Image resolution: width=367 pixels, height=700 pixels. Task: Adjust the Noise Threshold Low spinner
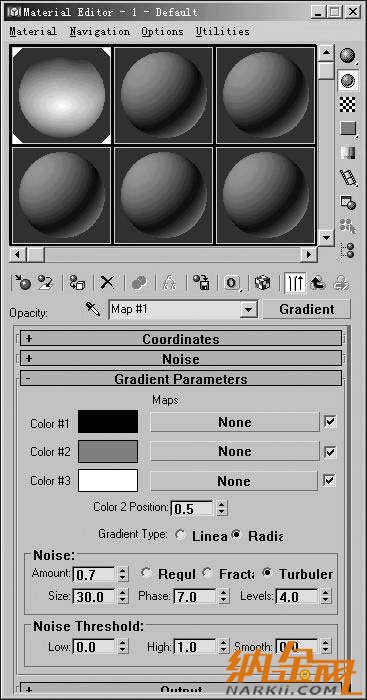pyautogui.click(x=122, y=646)
